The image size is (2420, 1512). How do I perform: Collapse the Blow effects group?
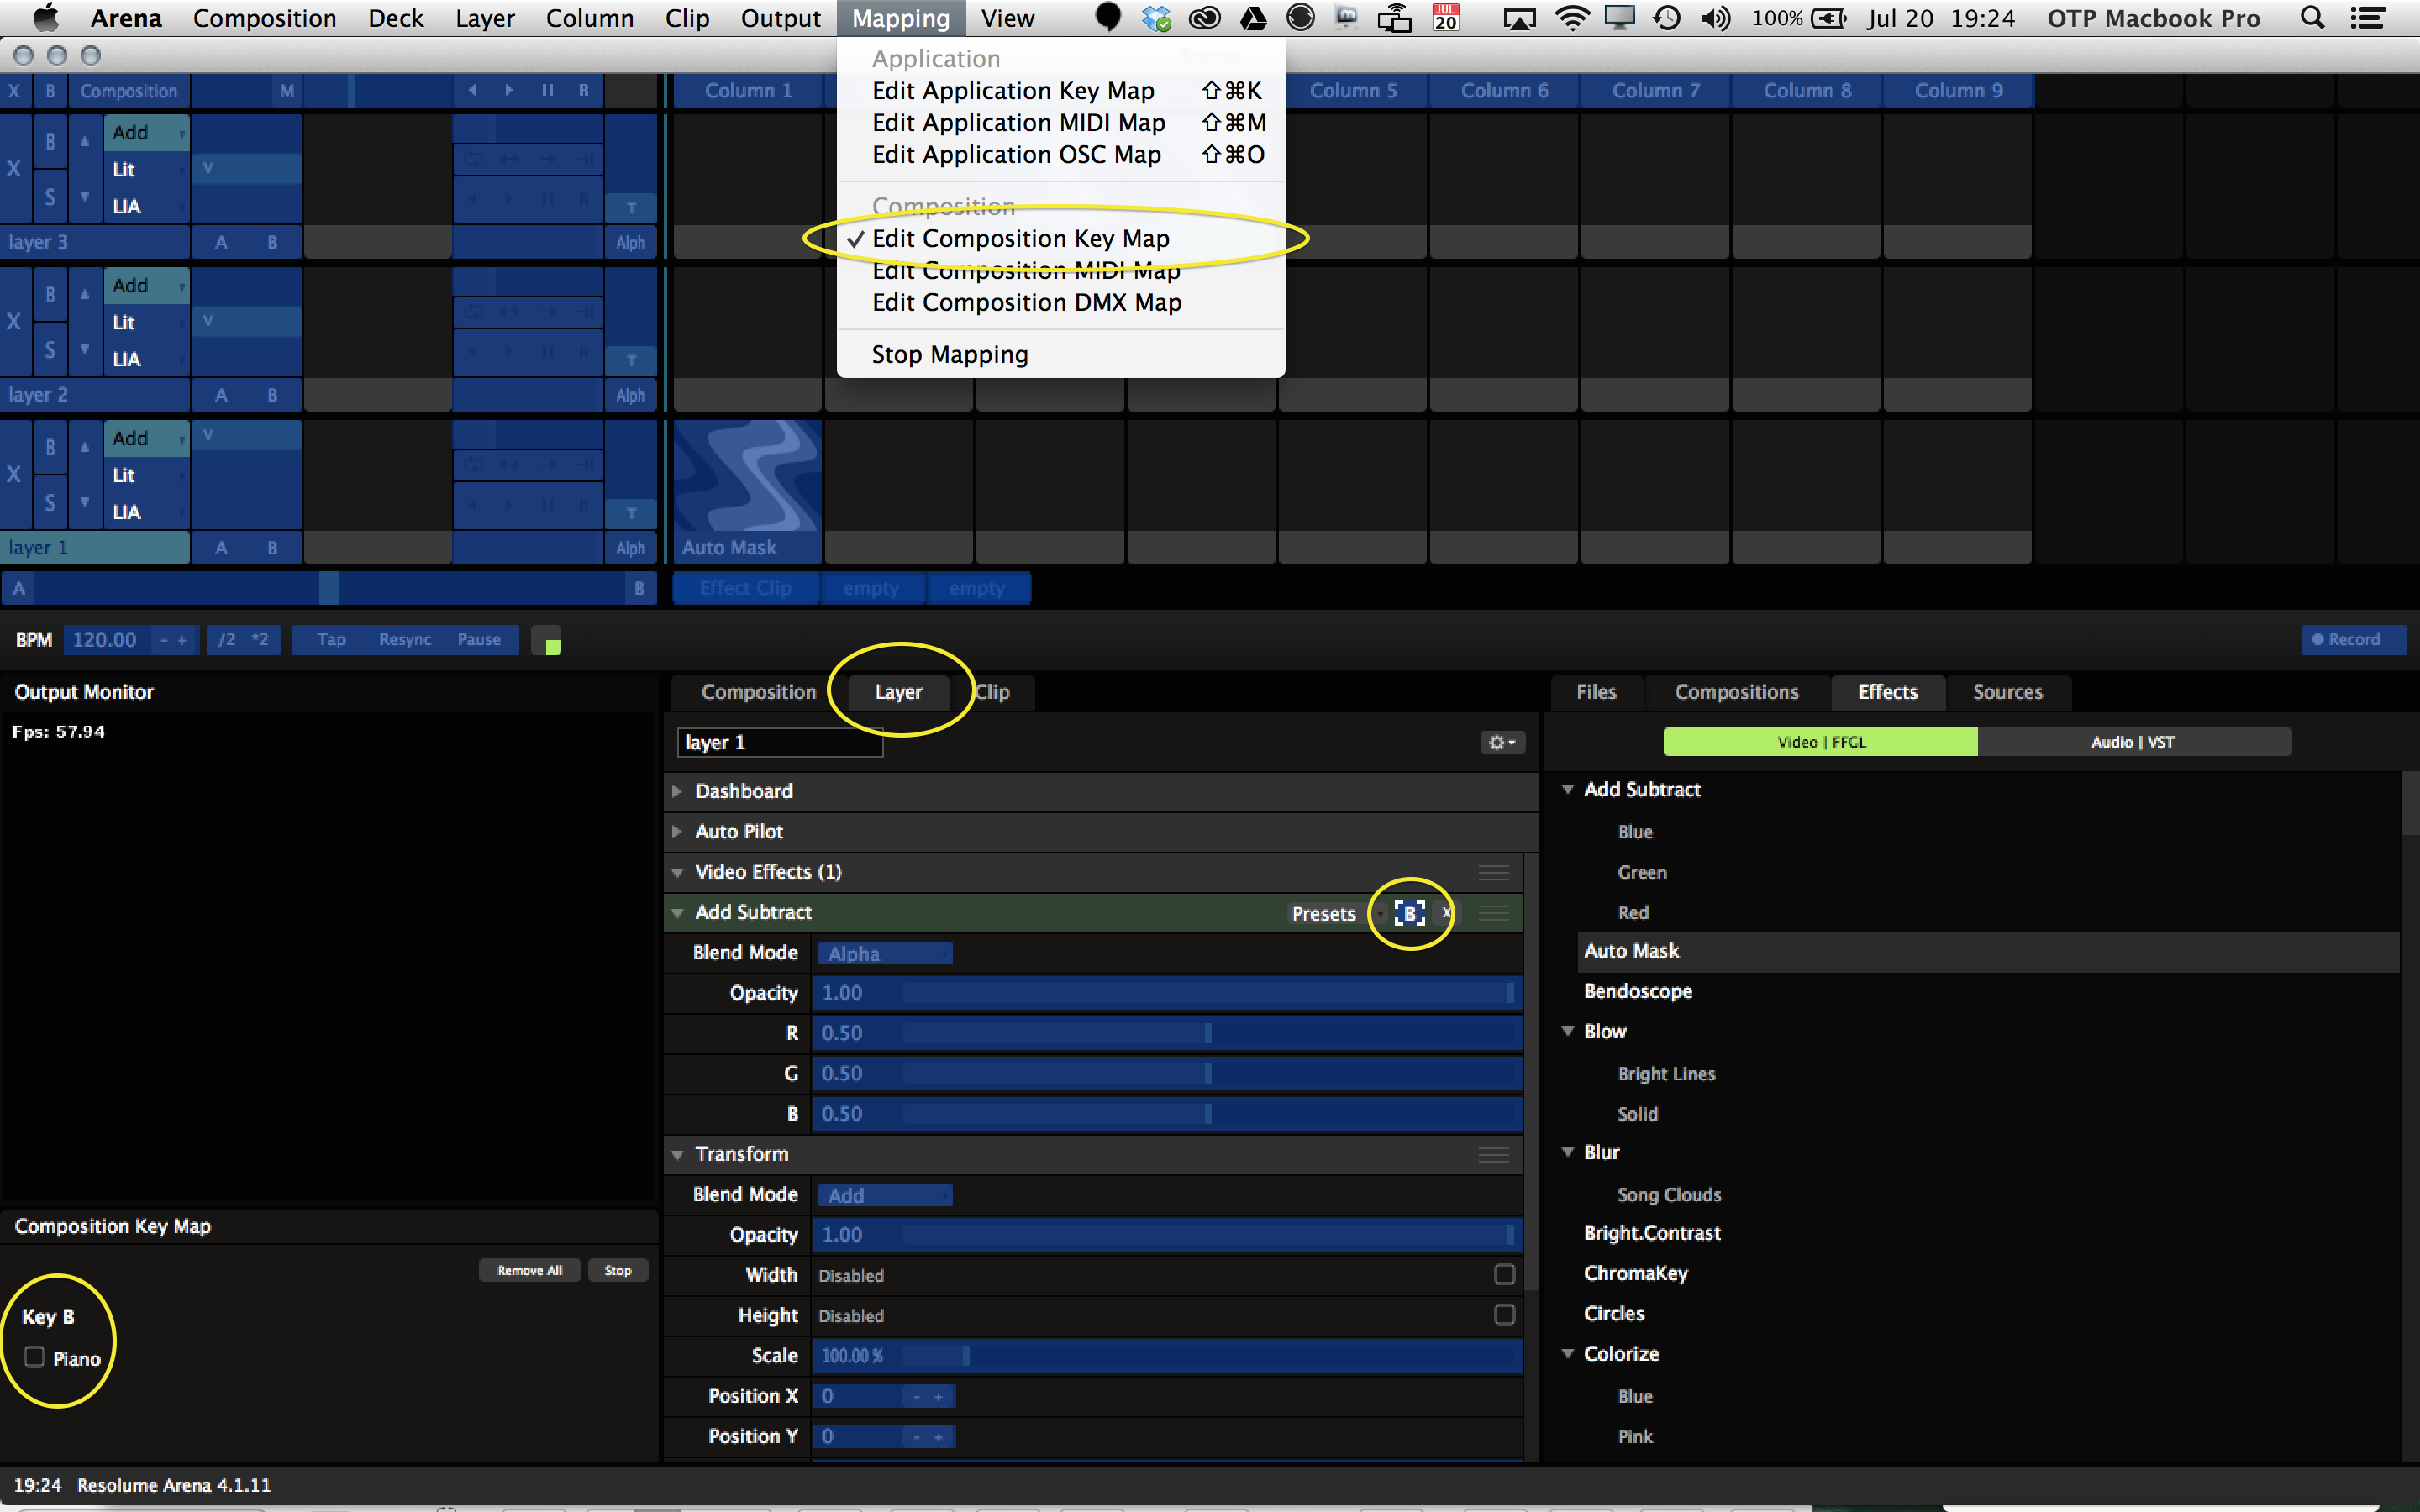1568,1031
